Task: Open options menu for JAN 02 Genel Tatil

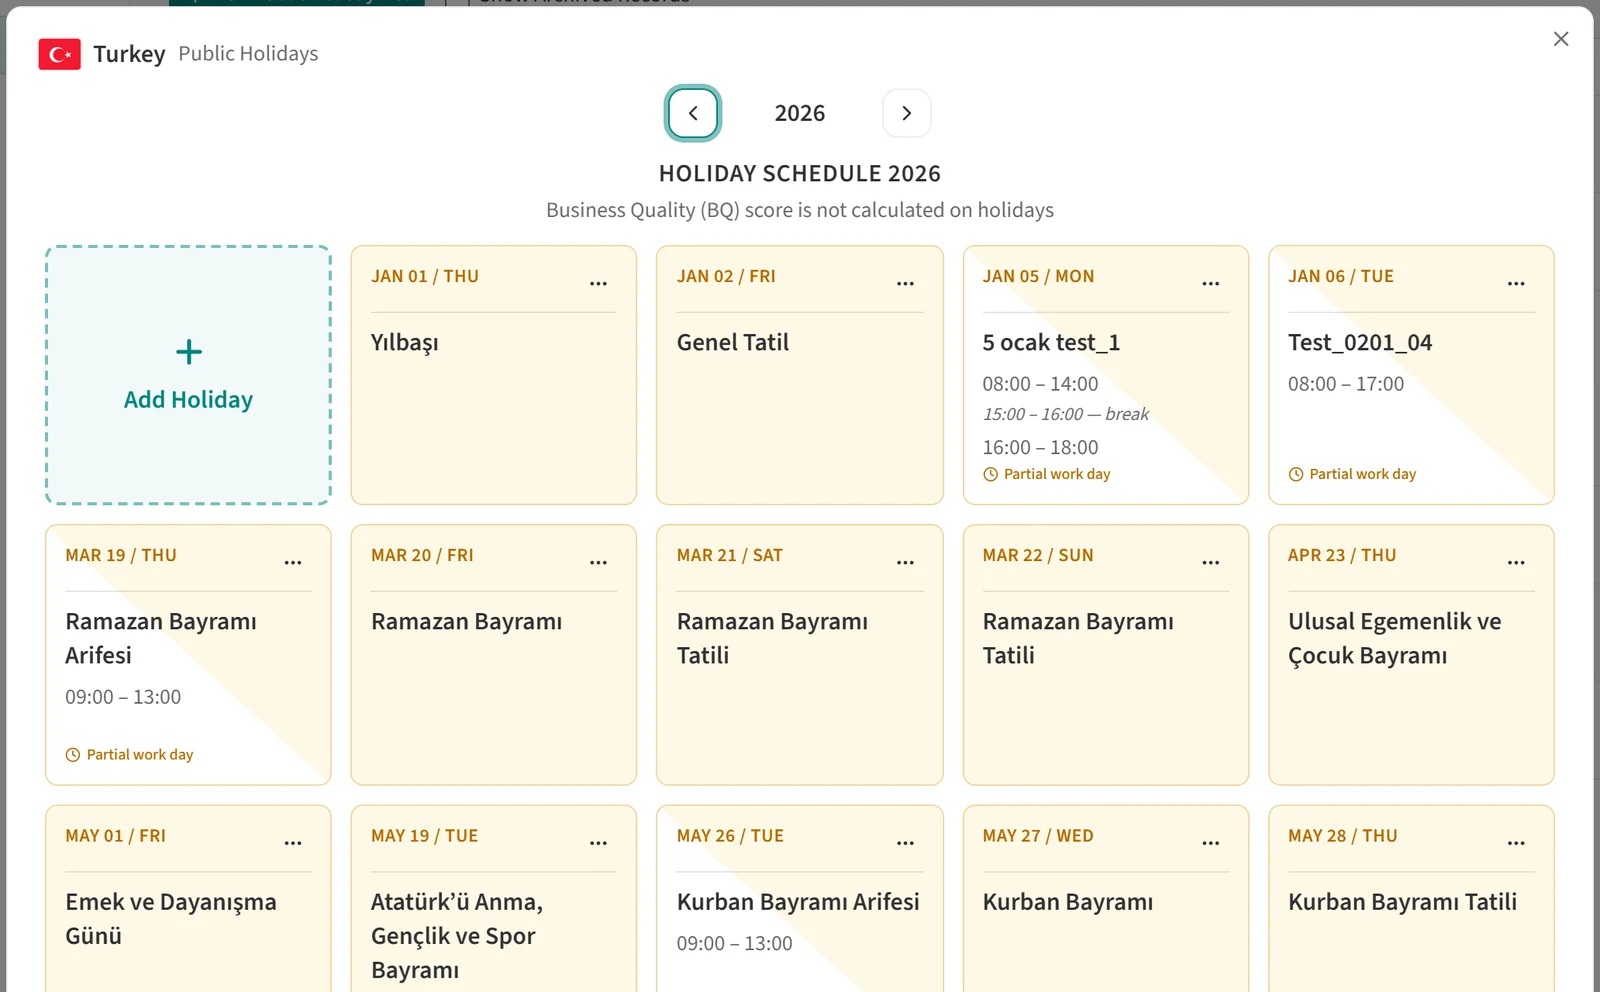Action: click(x=905, y=284)
